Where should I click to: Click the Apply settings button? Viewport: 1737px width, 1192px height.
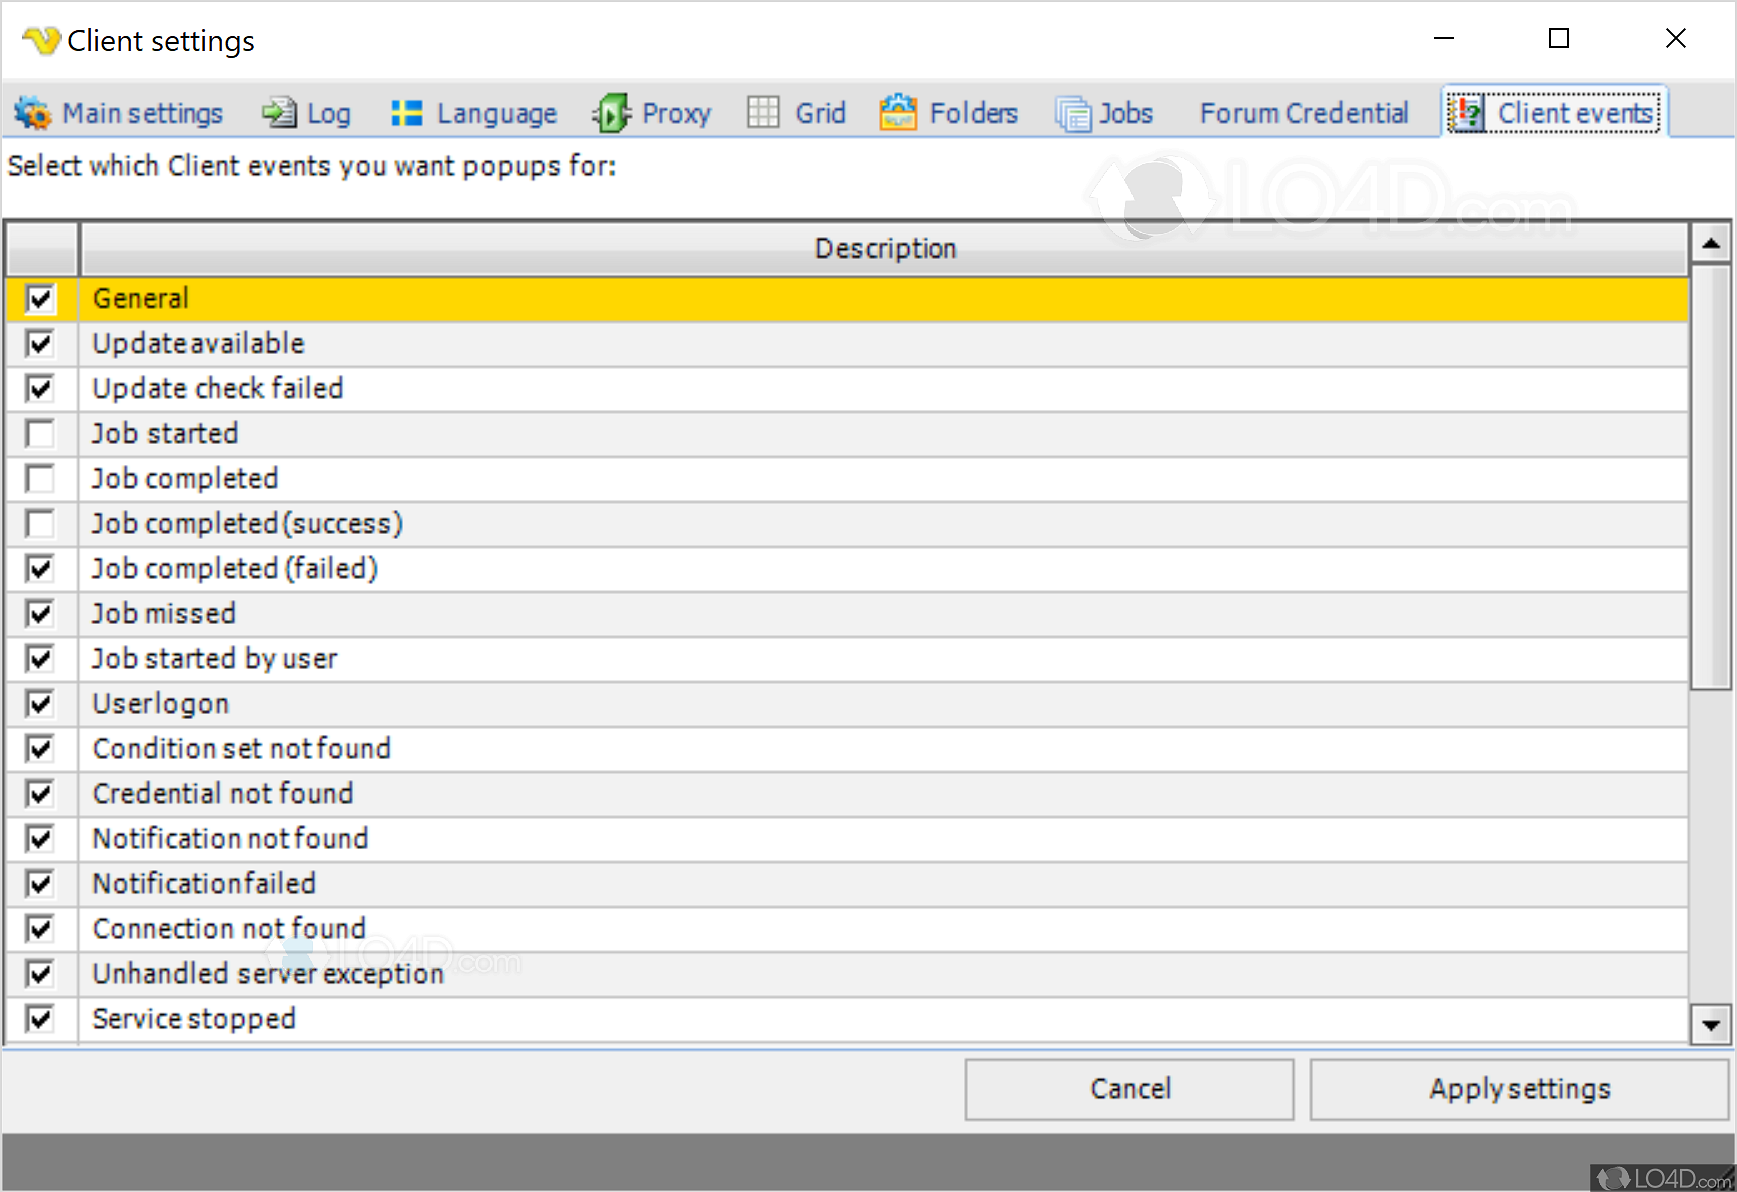click(1518, 1089)
